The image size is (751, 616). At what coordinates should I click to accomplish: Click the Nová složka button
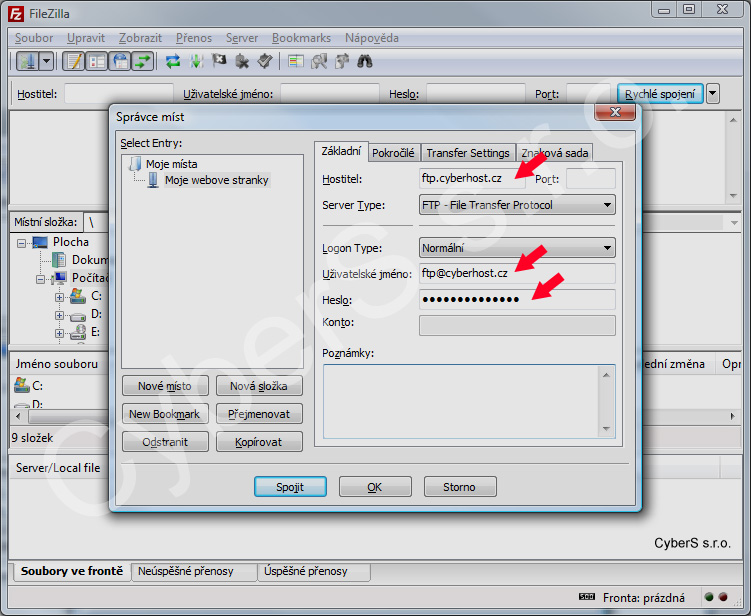[259, 386]
